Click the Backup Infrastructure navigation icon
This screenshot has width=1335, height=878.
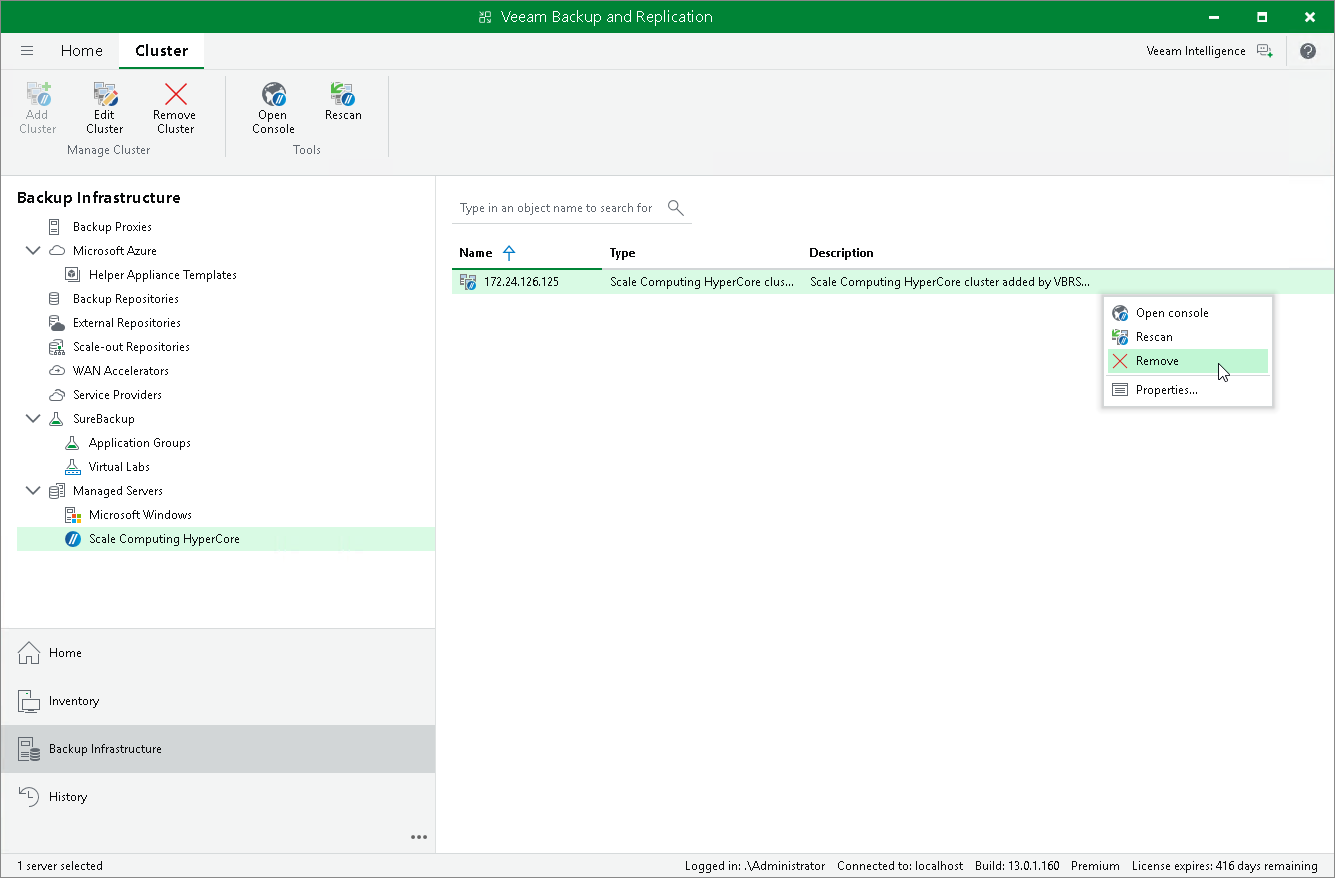point(29,749)
